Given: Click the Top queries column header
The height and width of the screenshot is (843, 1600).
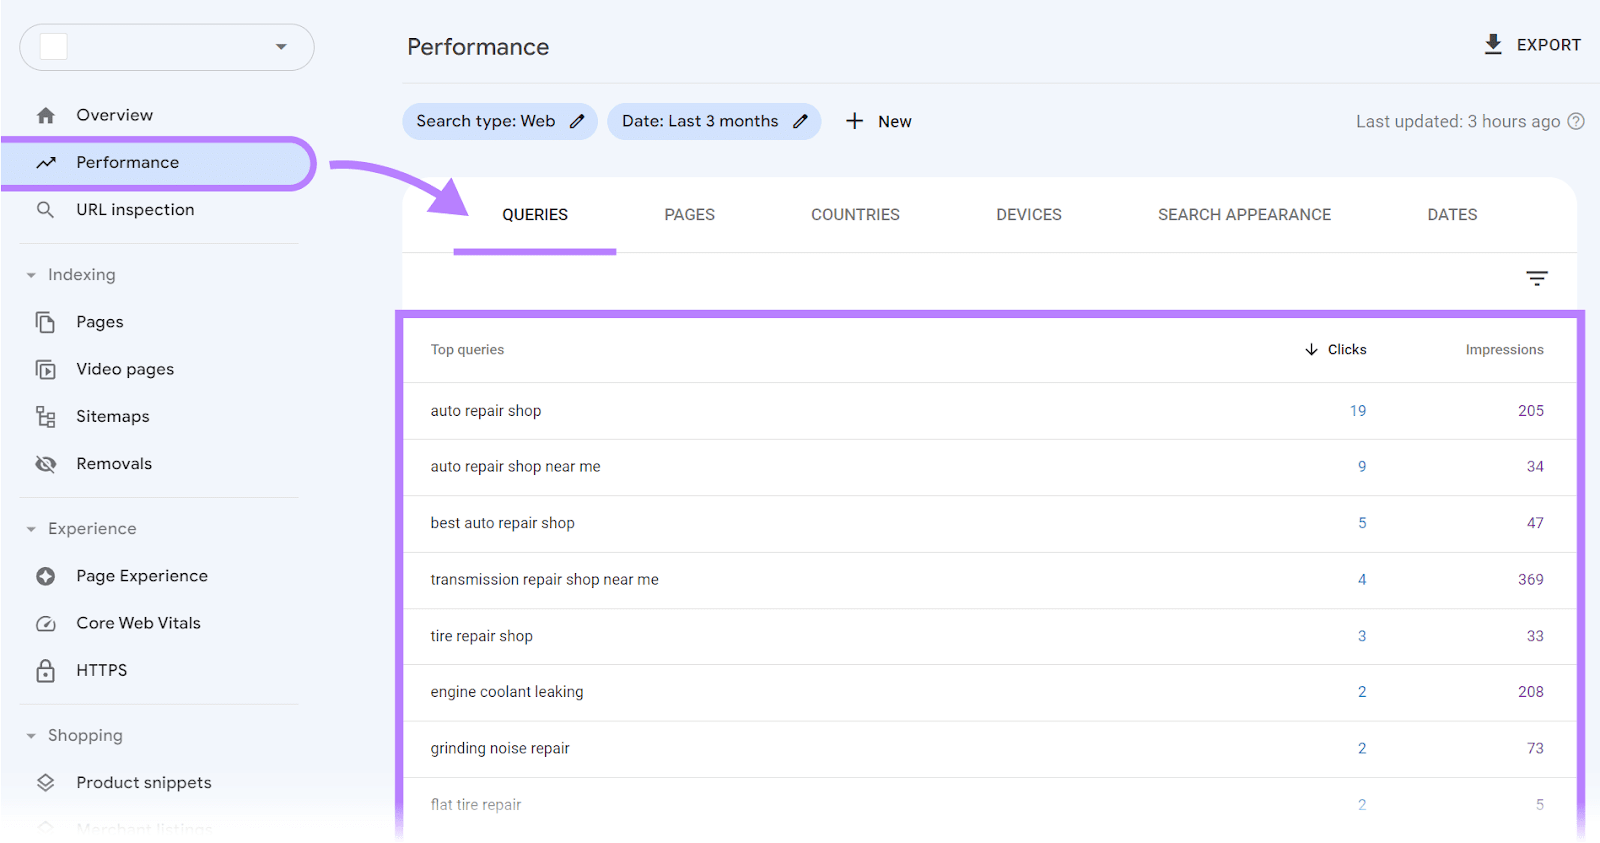Looking at the screenshot, I should tap(467, 349).
